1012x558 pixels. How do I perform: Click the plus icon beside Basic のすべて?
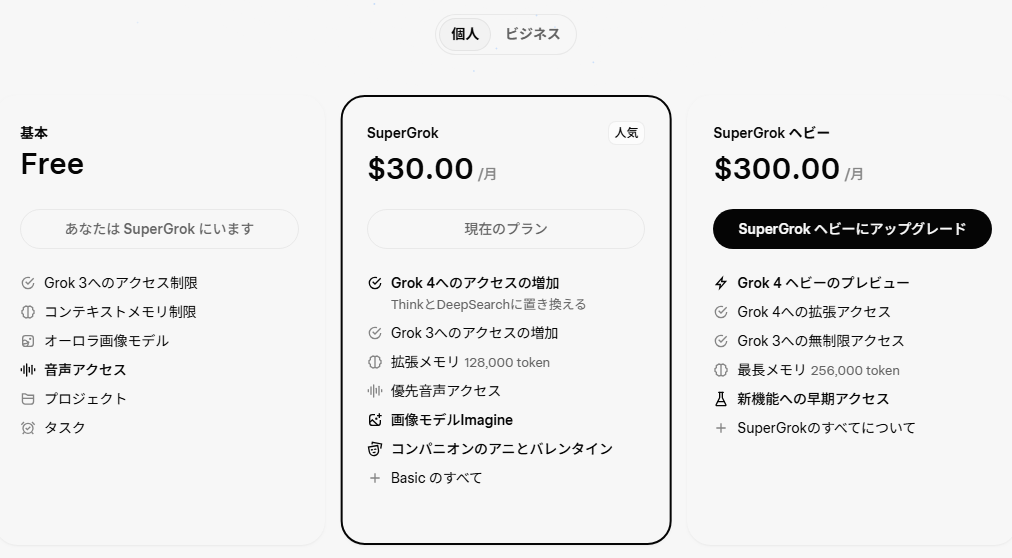click(x=375, y=478)
